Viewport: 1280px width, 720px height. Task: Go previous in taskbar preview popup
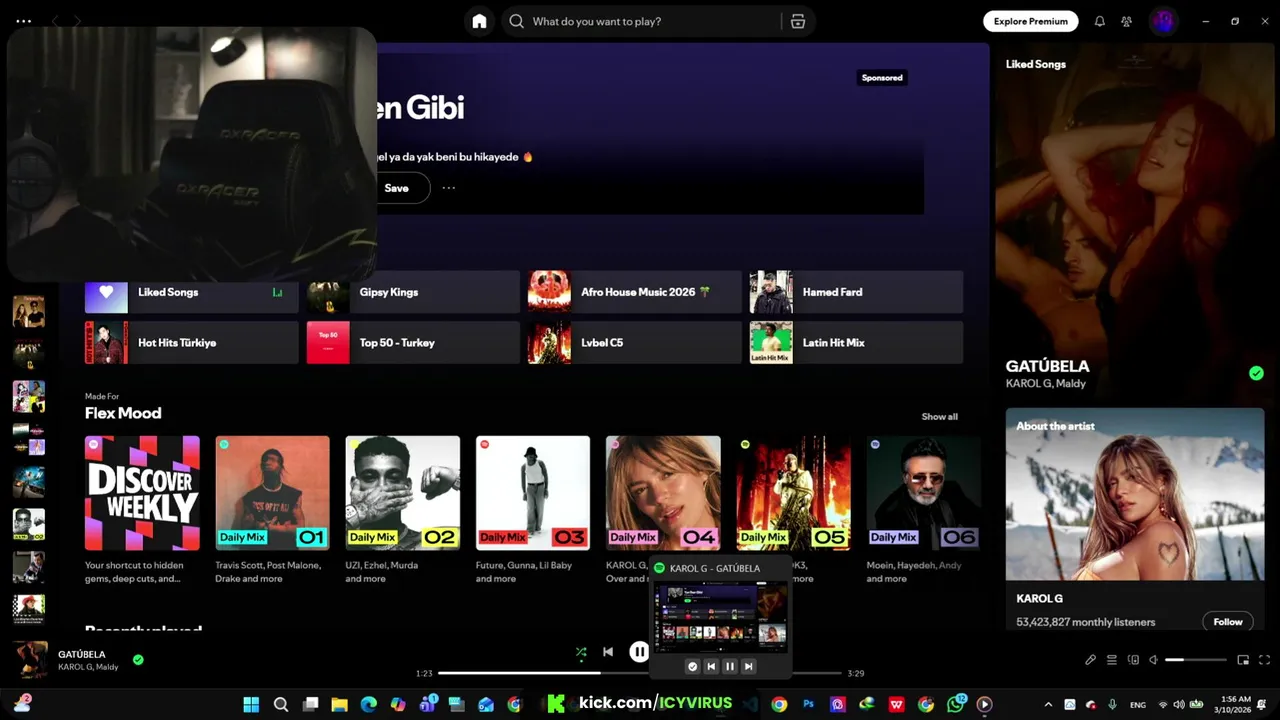pyautogui.click(x=711, y=666)
